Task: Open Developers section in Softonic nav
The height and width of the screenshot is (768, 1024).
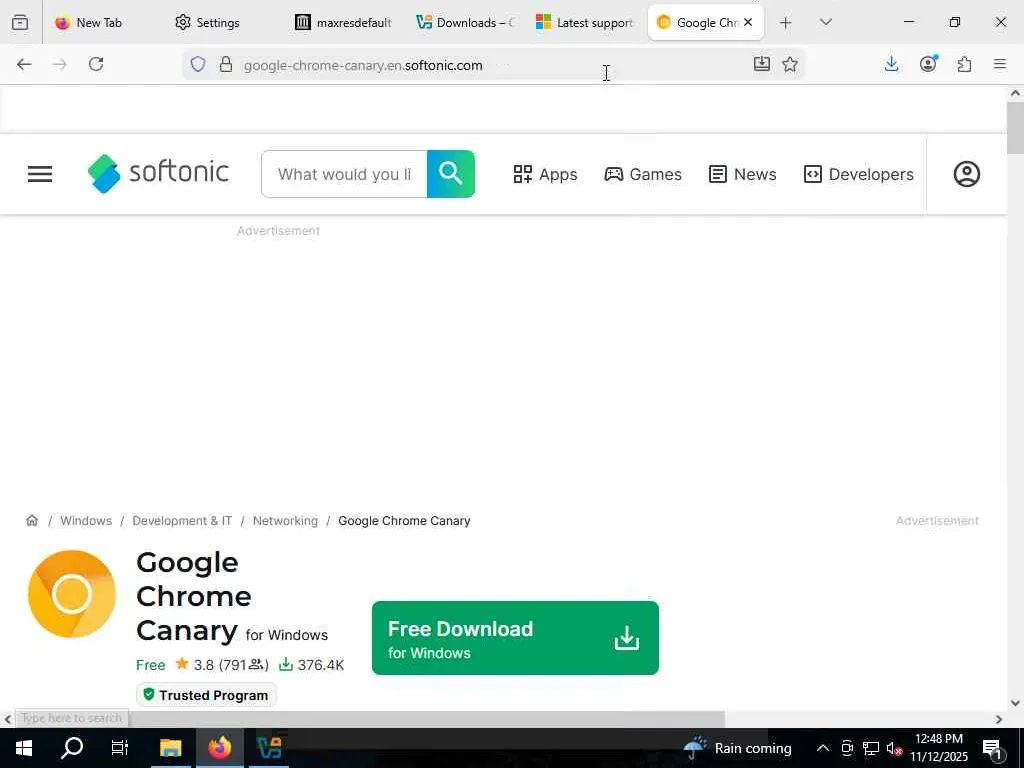Action: 859,174
